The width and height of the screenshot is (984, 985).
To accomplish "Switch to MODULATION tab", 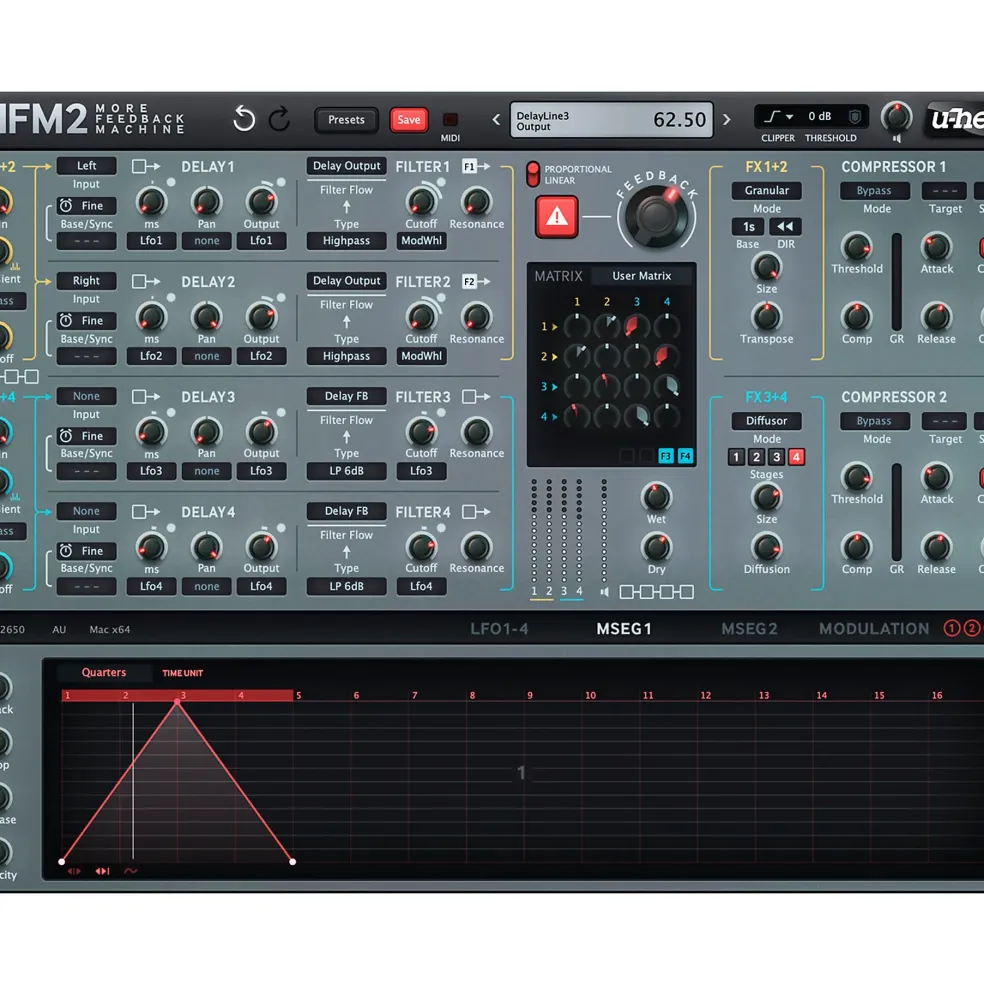I will pos(874,629).
